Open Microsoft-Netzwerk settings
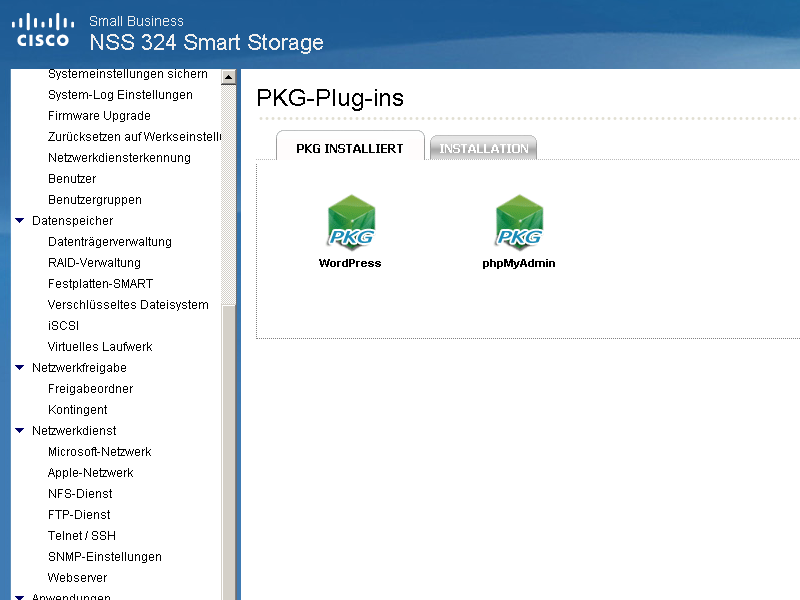This screenshot has height=600, width=800. click(99, 452)
